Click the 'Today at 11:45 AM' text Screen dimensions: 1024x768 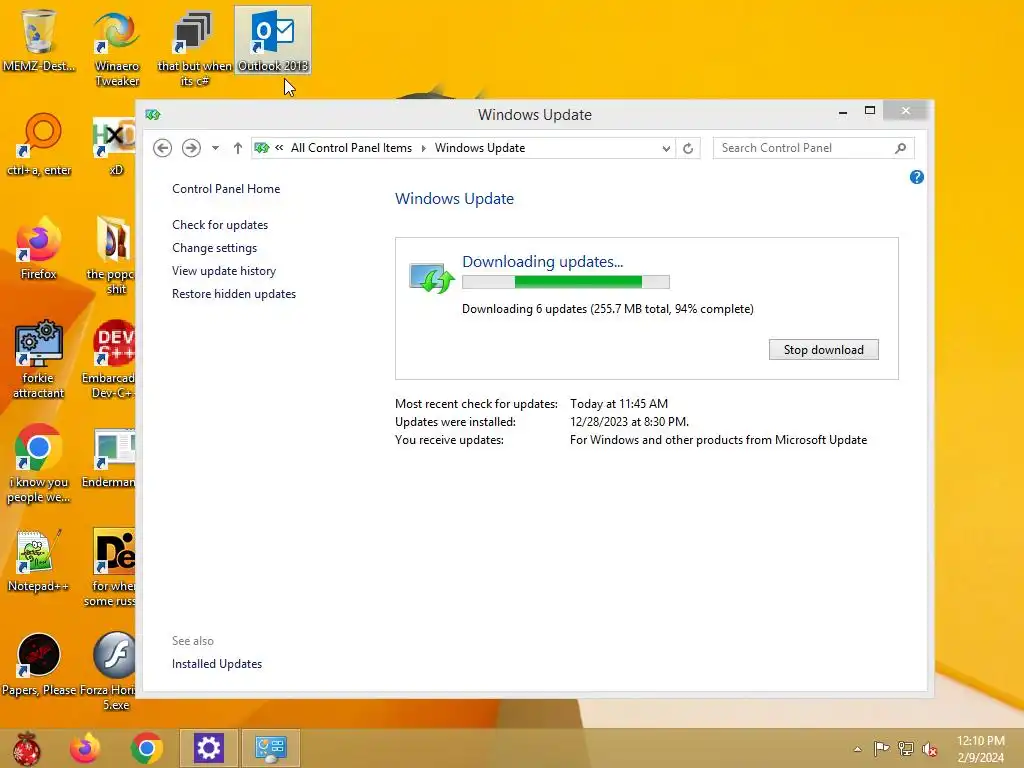pyautogui.click(x=618, y=404)
